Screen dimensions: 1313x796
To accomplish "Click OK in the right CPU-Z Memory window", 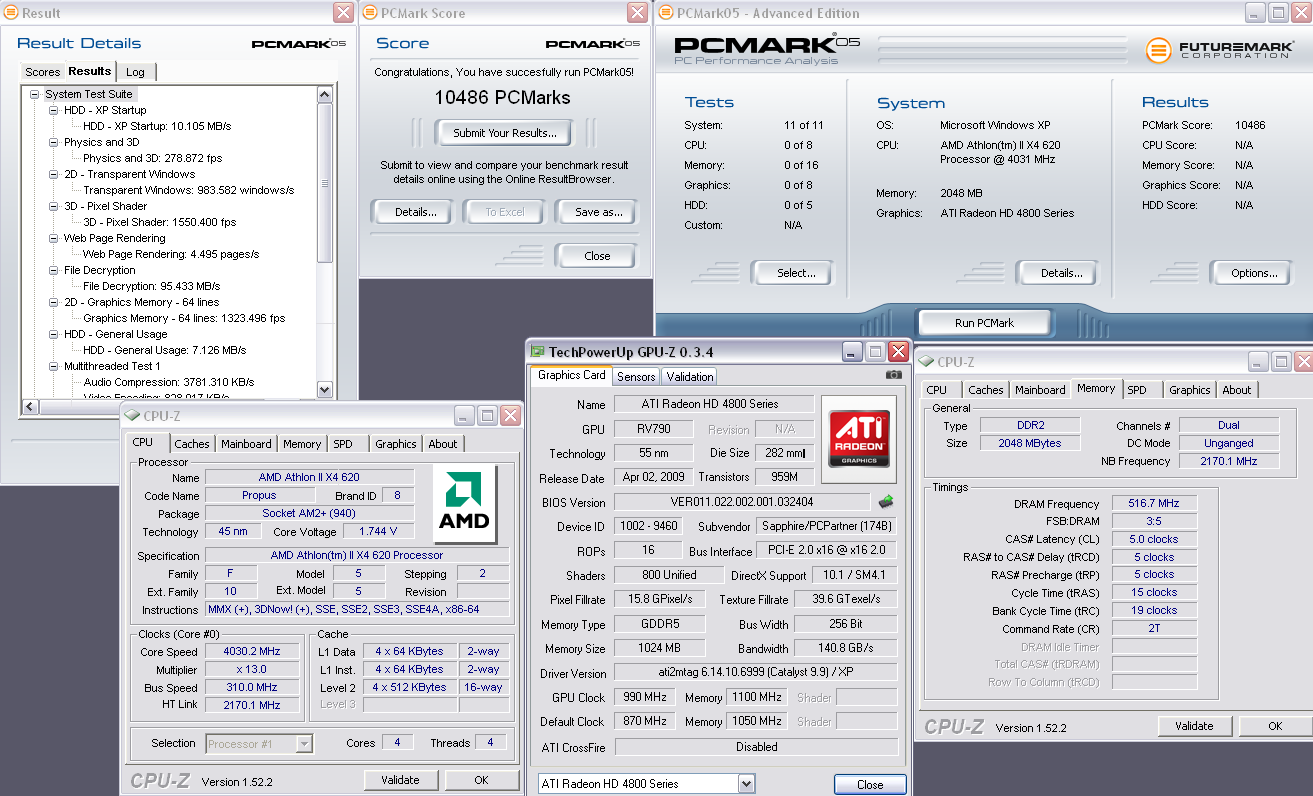I will point(1275,726).
